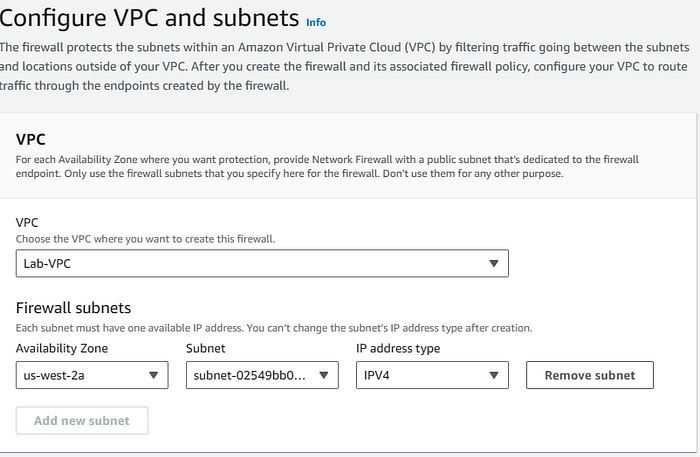Open the Info link beside the heading
Viewport: 700px width, 457px height.
(316, 22)
